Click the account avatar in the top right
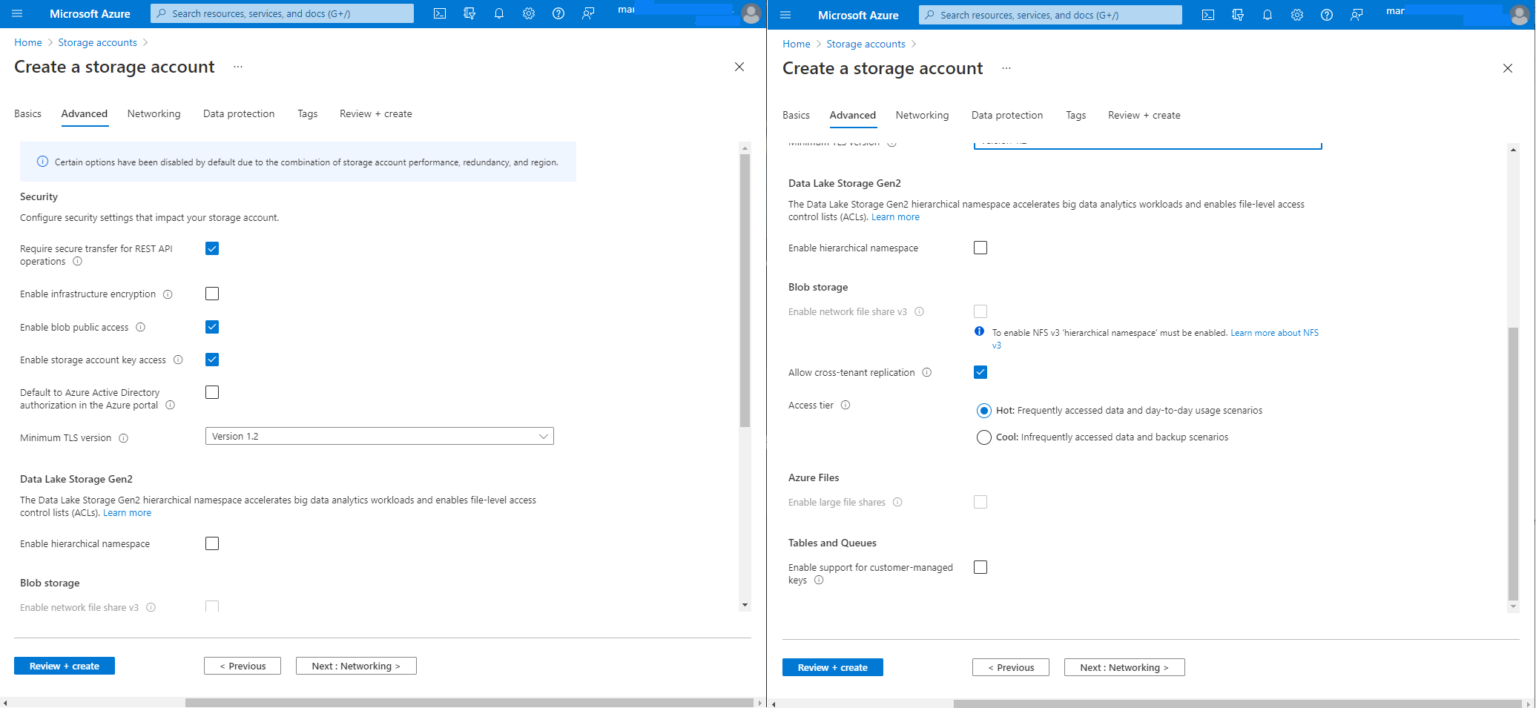1536x708 pixels. [x=753, y=13]
